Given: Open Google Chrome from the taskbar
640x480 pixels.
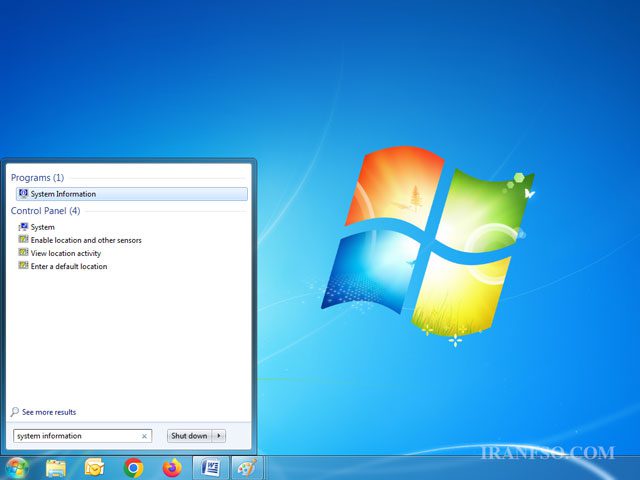Looking at the screenshot, I should [133, 468].
